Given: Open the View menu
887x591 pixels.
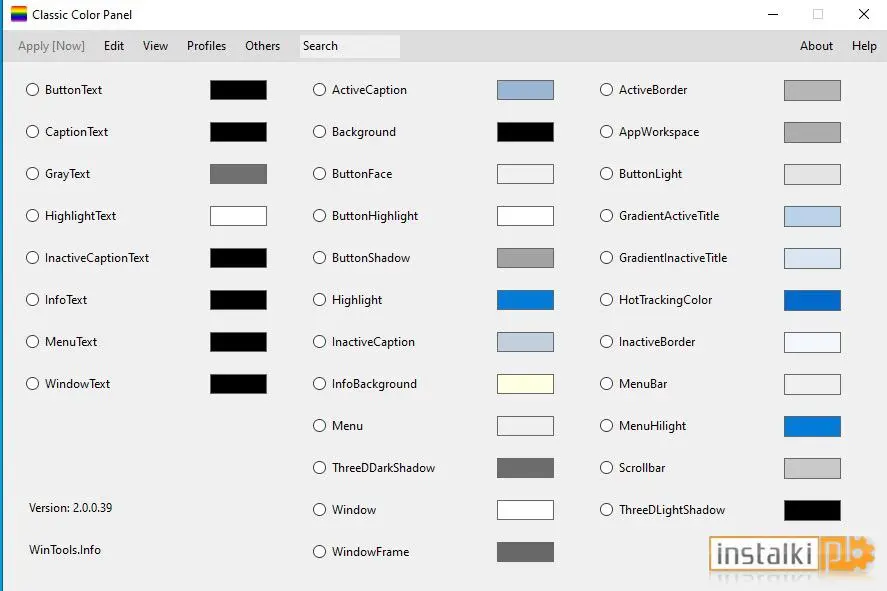Looking at the screenshot, I should (x=155, y=46).
